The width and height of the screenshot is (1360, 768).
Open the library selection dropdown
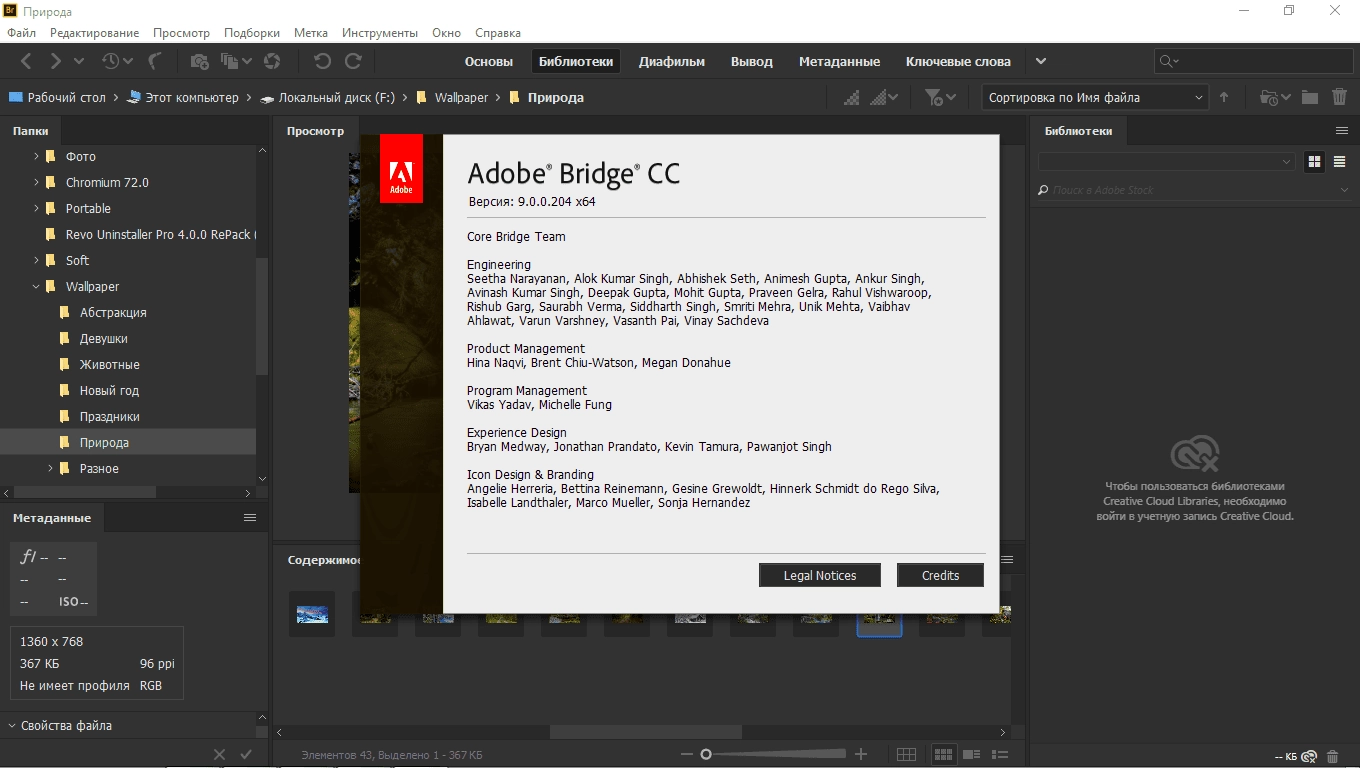tap(1167, 161)
